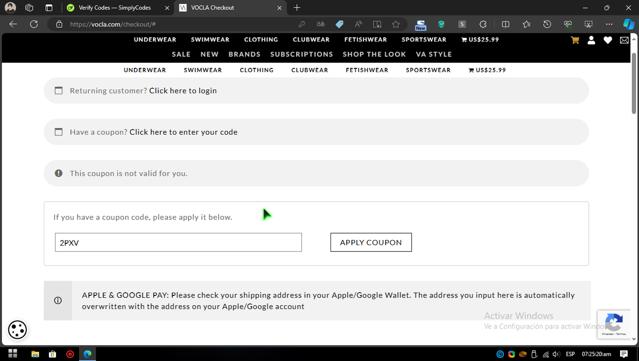This screenshot has width=639, height=361.
Task: Switch to Verify Codes — SimplyCodes tab
Action: 114,8
